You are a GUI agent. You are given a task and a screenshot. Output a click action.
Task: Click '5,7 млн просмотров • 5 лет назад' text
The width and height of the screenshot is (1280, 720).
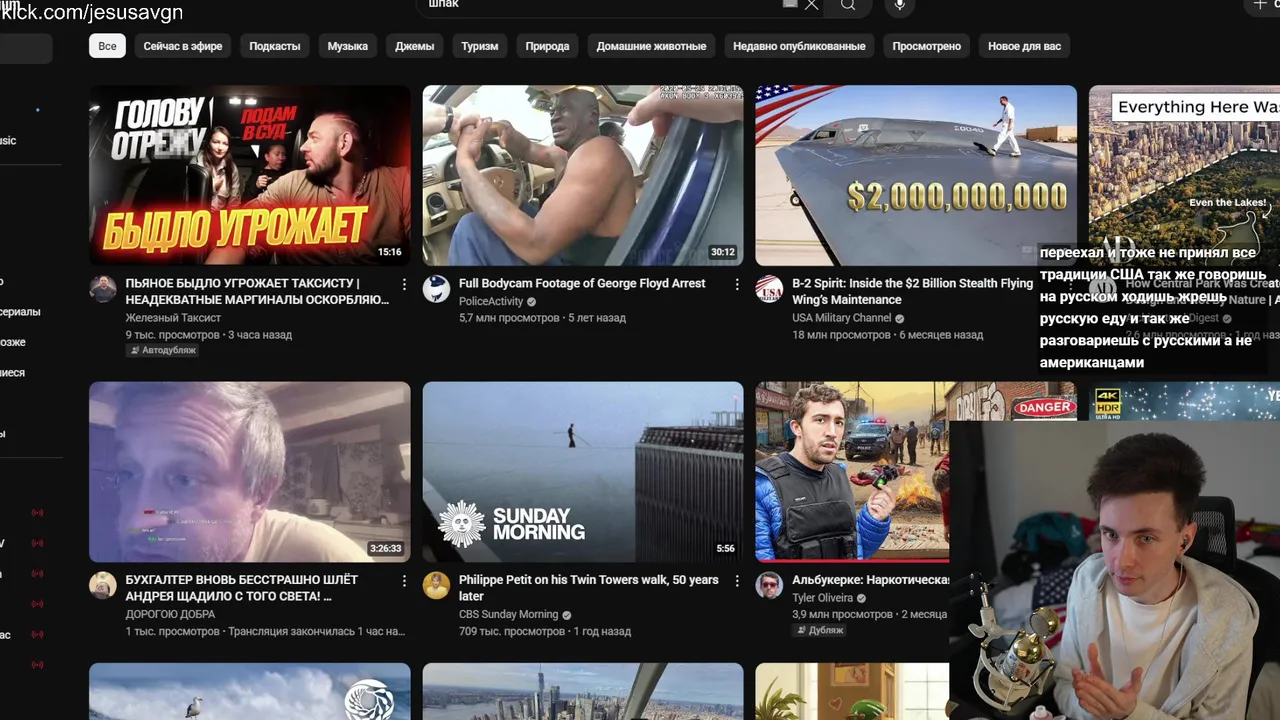point(542,318)
